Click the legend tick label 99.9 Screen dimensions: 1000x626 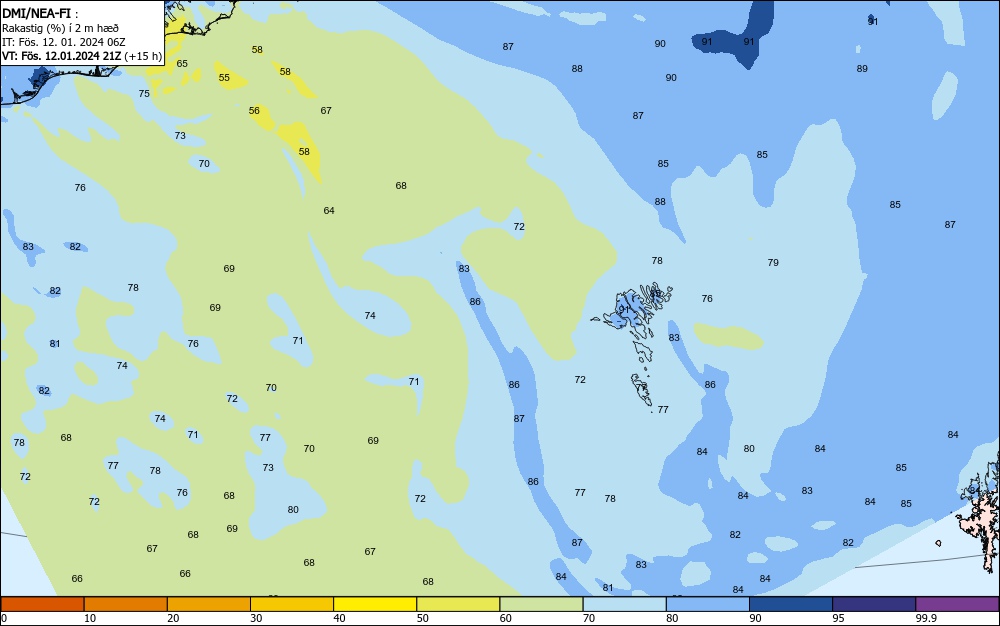coord(925,618)
